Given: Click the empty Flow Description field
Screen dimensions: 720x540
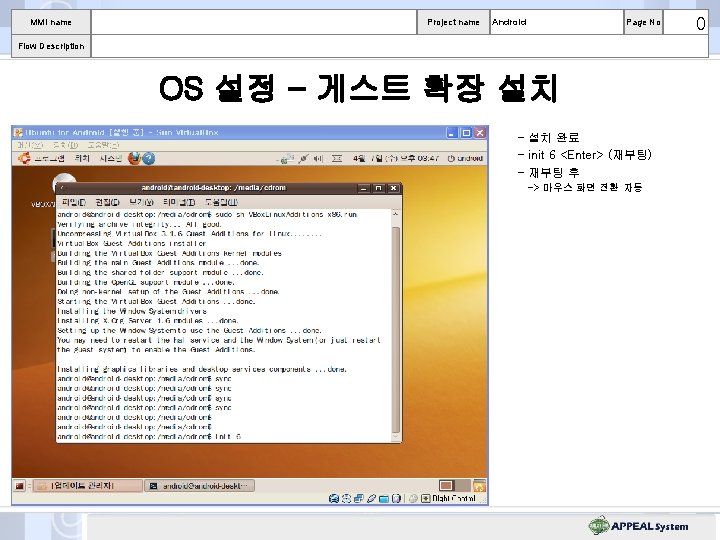Looking at the screenshot, I should 400,46.
